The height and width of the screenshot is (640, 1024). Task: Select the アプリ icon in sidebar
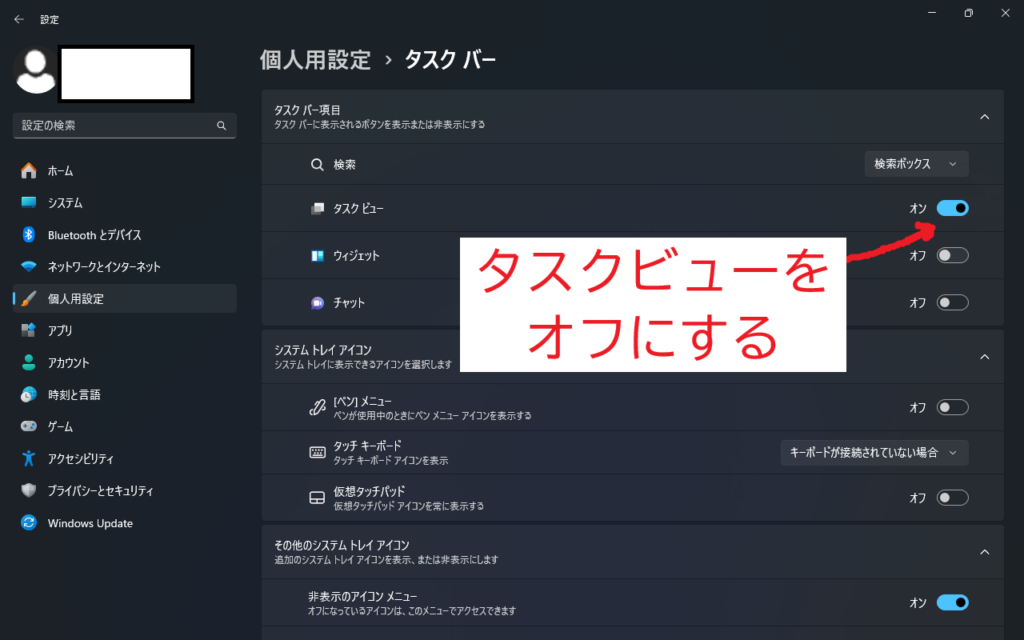click(x=29, y=331)
